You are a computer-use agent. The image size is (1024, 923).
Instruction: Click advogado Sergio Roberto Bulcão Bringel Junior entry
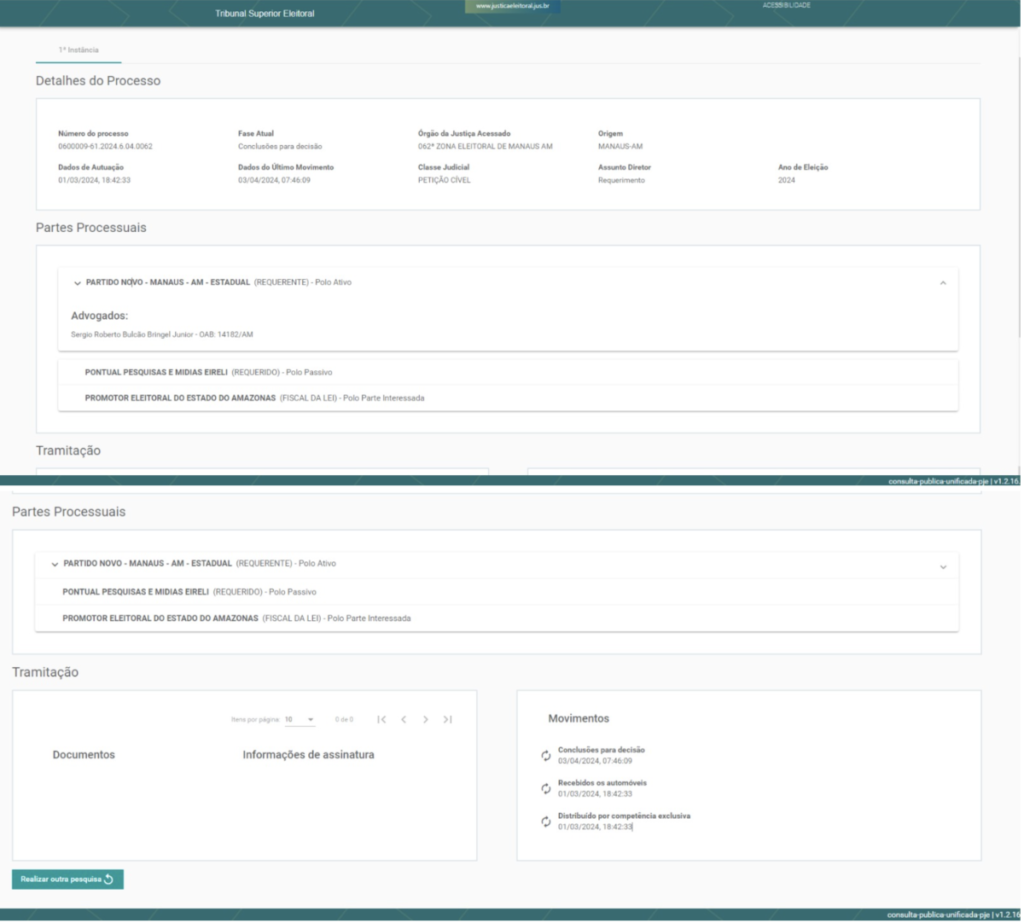click(x=155, y=334)
